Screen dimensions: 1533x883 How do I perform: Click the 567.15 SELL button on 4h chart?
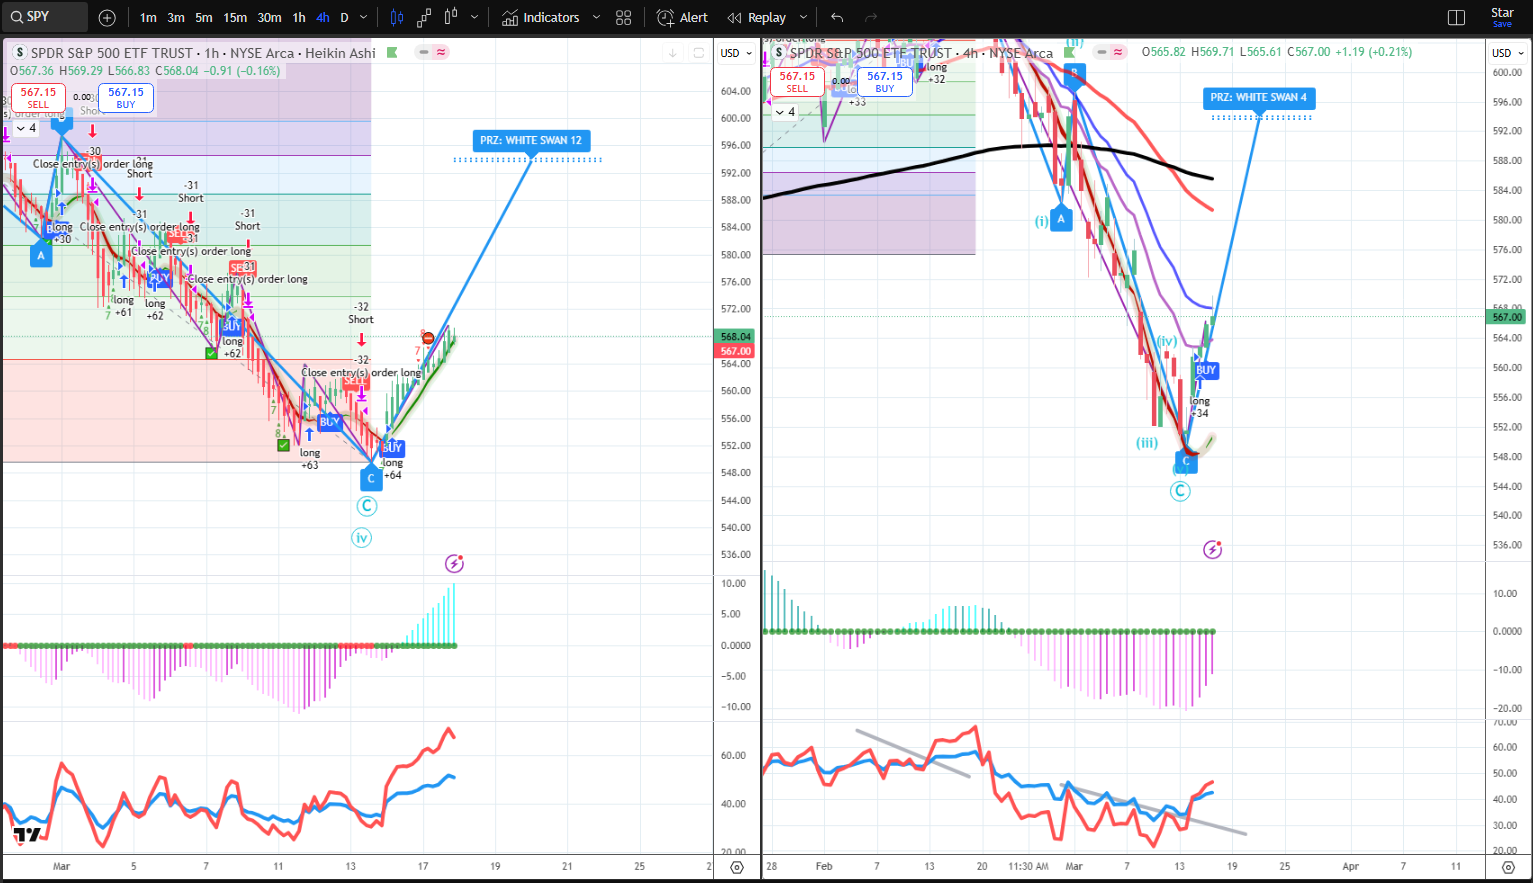[x=797, y=82]
